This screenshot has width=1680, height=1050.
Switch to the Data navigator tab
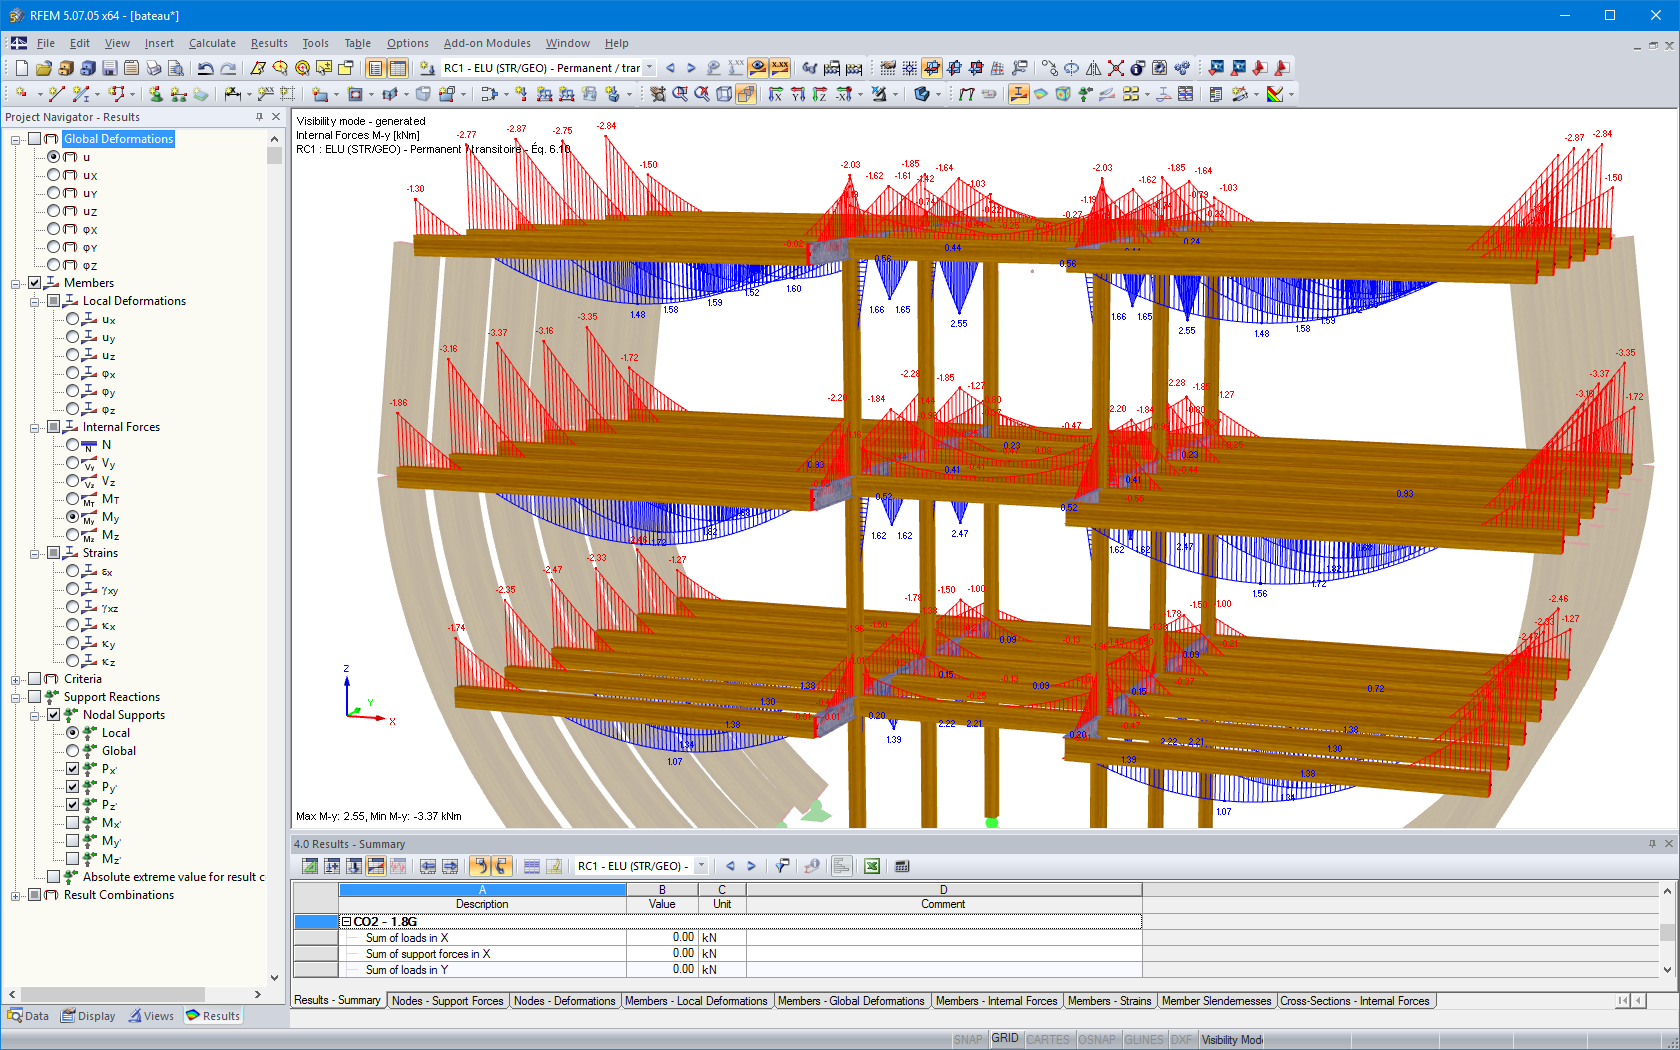(x=28, y=1016)
